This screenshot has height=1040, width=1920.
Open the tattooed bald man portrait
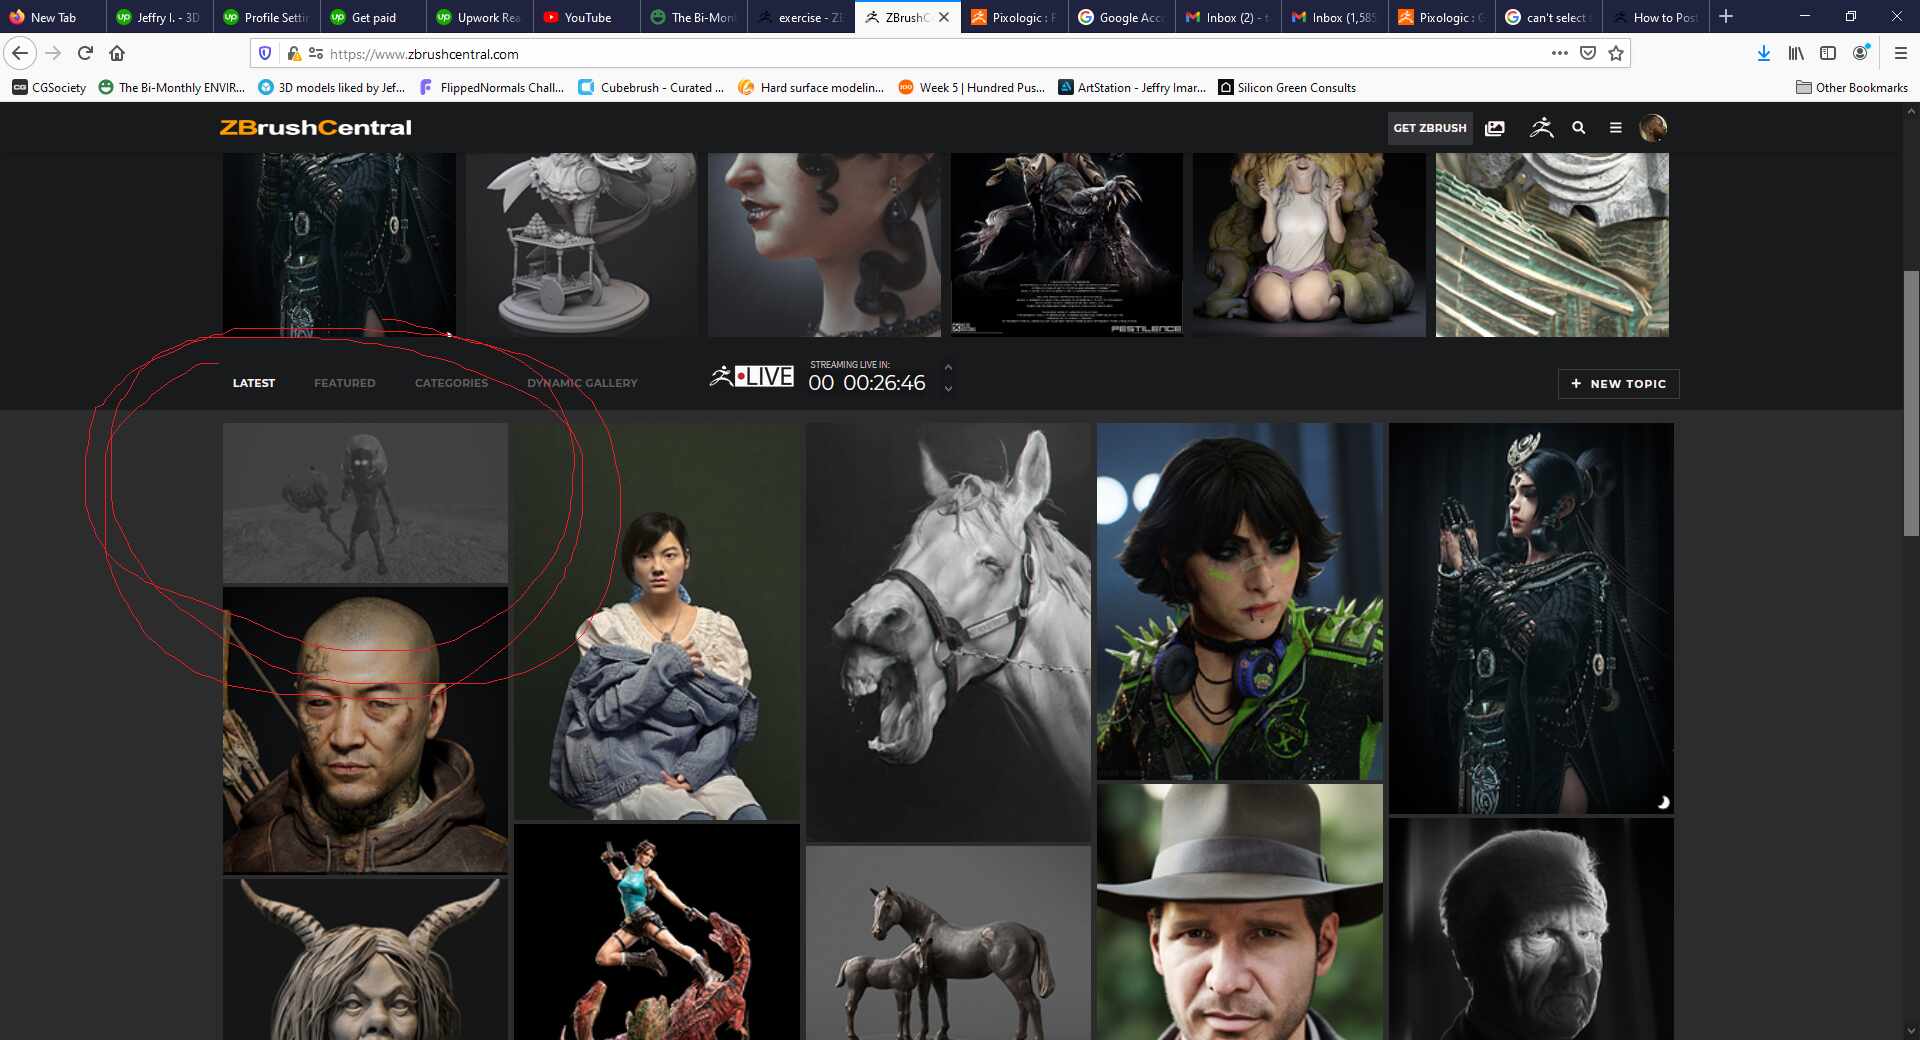point(365,730)
